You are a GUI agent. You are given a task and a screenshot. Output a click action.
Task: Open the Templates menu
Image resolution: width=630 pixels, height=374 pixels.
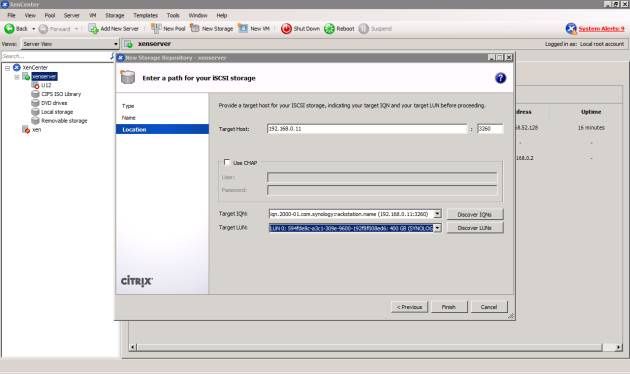tap(145, 15)
